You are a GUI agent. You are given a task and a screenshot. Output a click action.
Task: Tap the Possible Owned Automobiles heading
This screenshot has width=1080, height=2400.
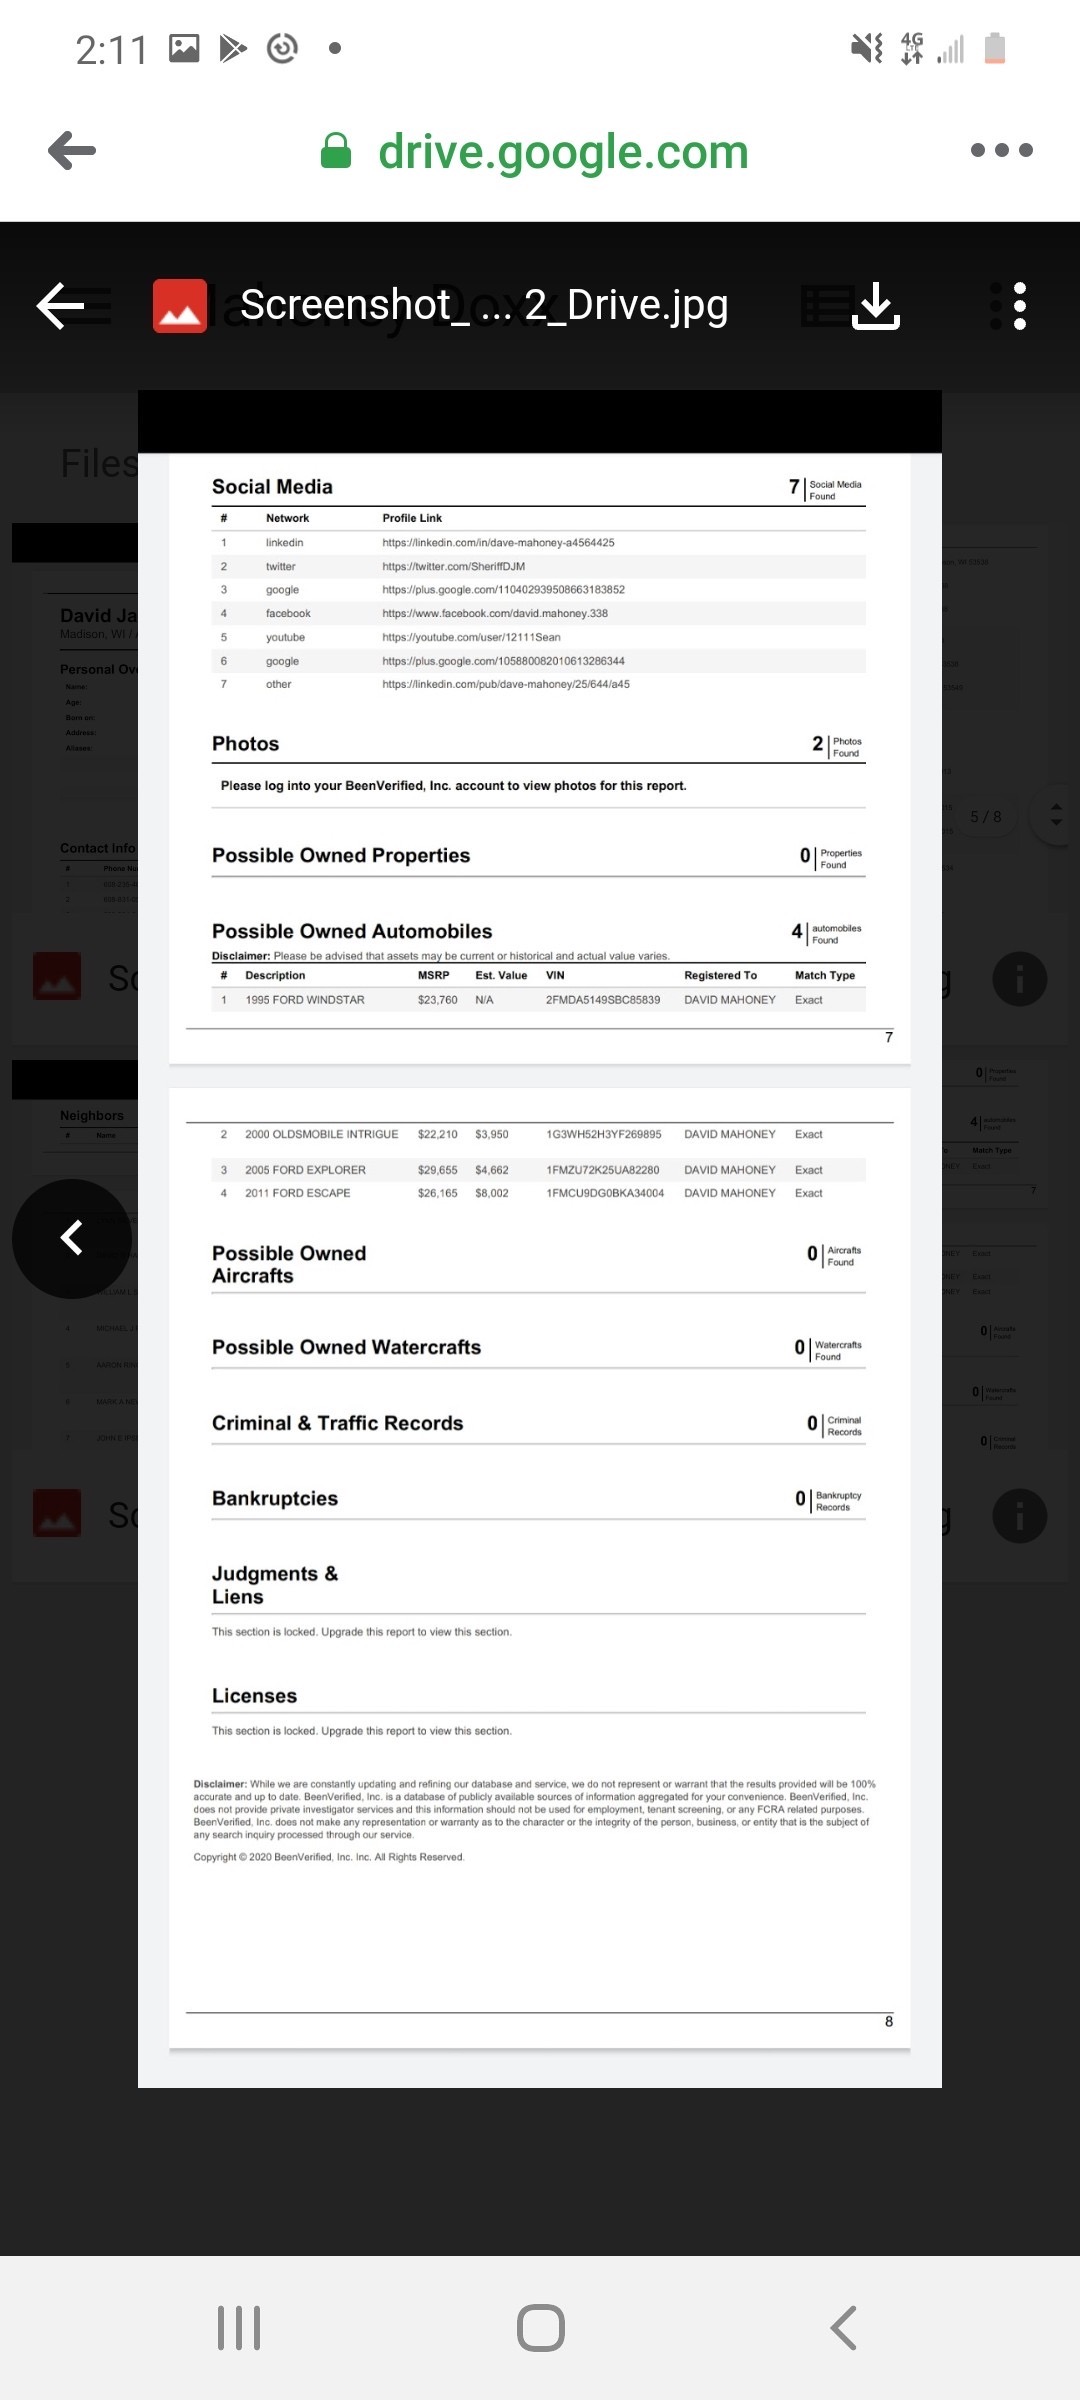pos(352,931)
